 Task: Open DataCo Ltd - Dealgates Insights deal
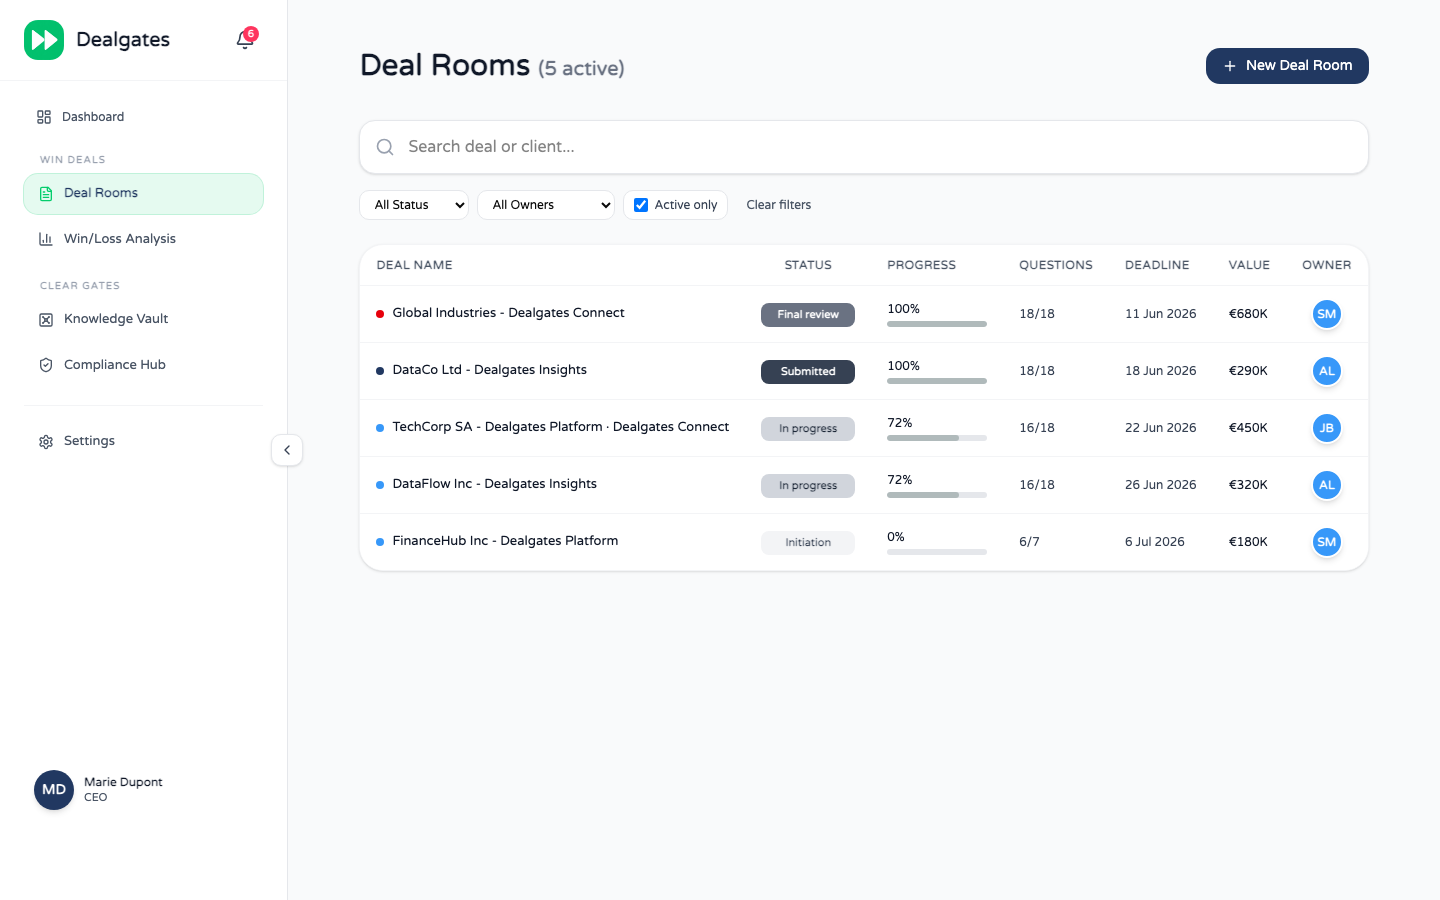point(489,370)
